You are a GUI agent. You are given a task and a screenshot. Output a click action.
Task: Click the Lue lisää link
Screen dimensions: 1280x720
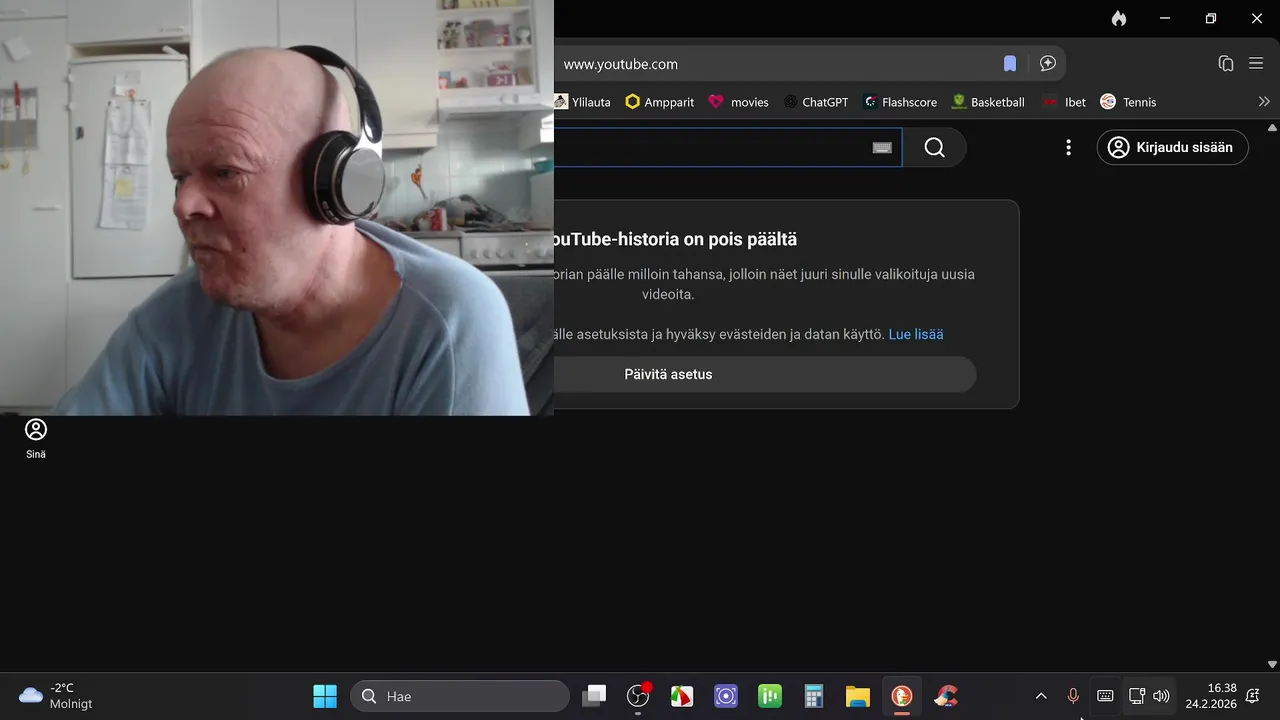click(916, 334)
